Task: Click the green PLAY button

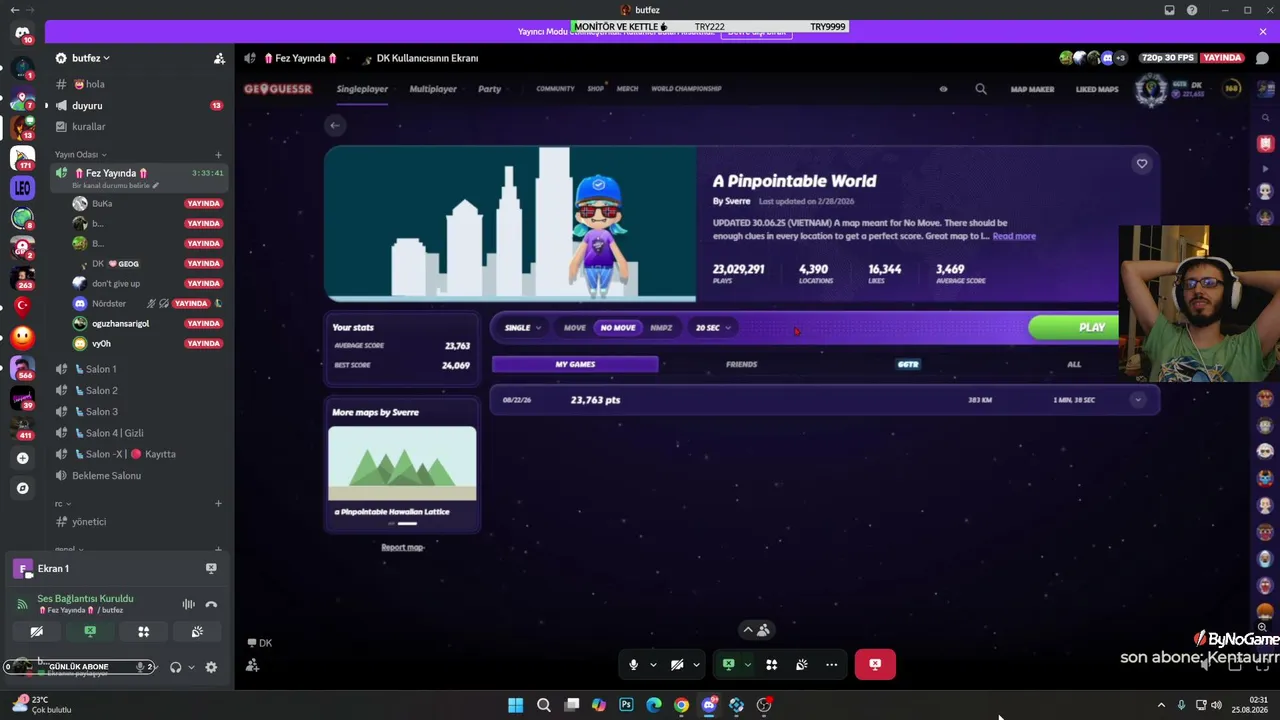Action: (x=1092, y=328)
